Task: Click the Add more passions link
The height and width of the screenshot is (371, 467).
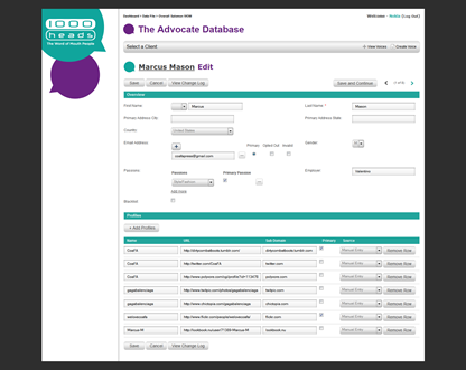Action: (x=179, y=191)
